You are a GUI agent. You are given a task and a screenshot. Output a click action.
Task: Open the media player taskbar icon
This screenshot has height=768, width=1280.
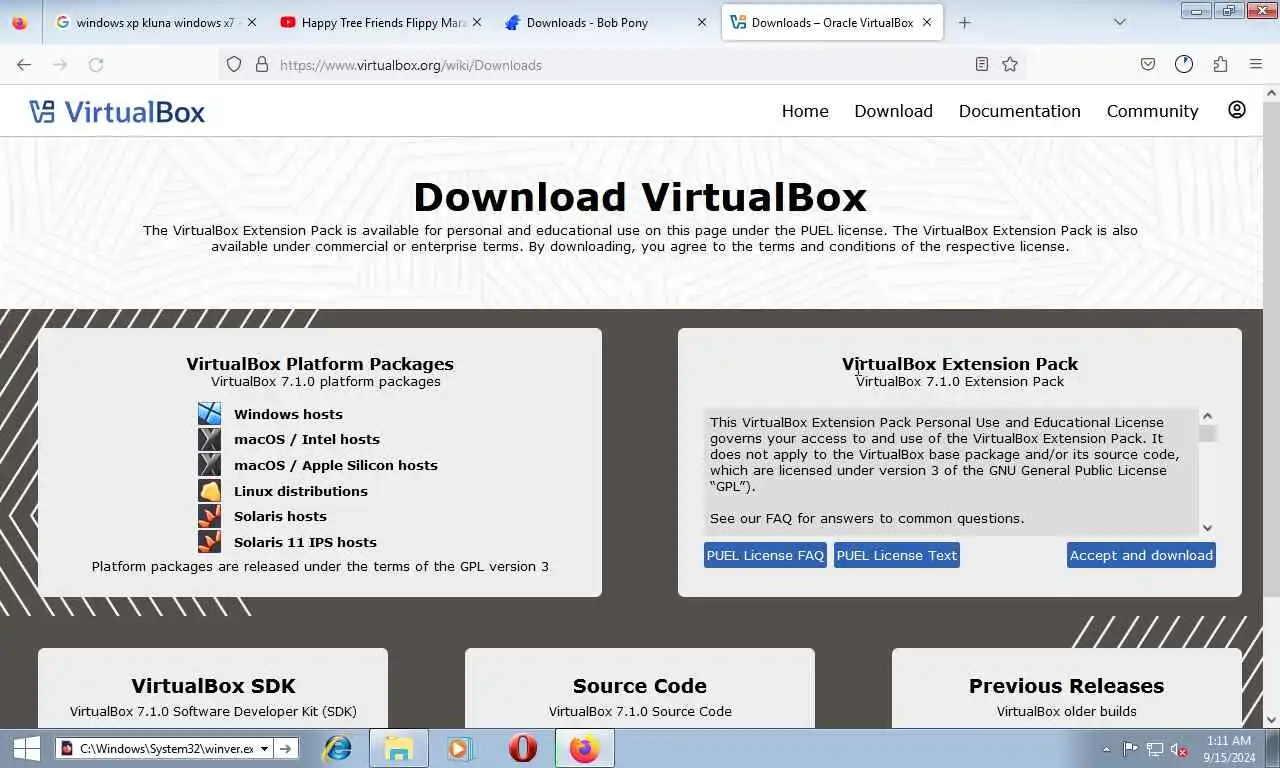point(458,748)
